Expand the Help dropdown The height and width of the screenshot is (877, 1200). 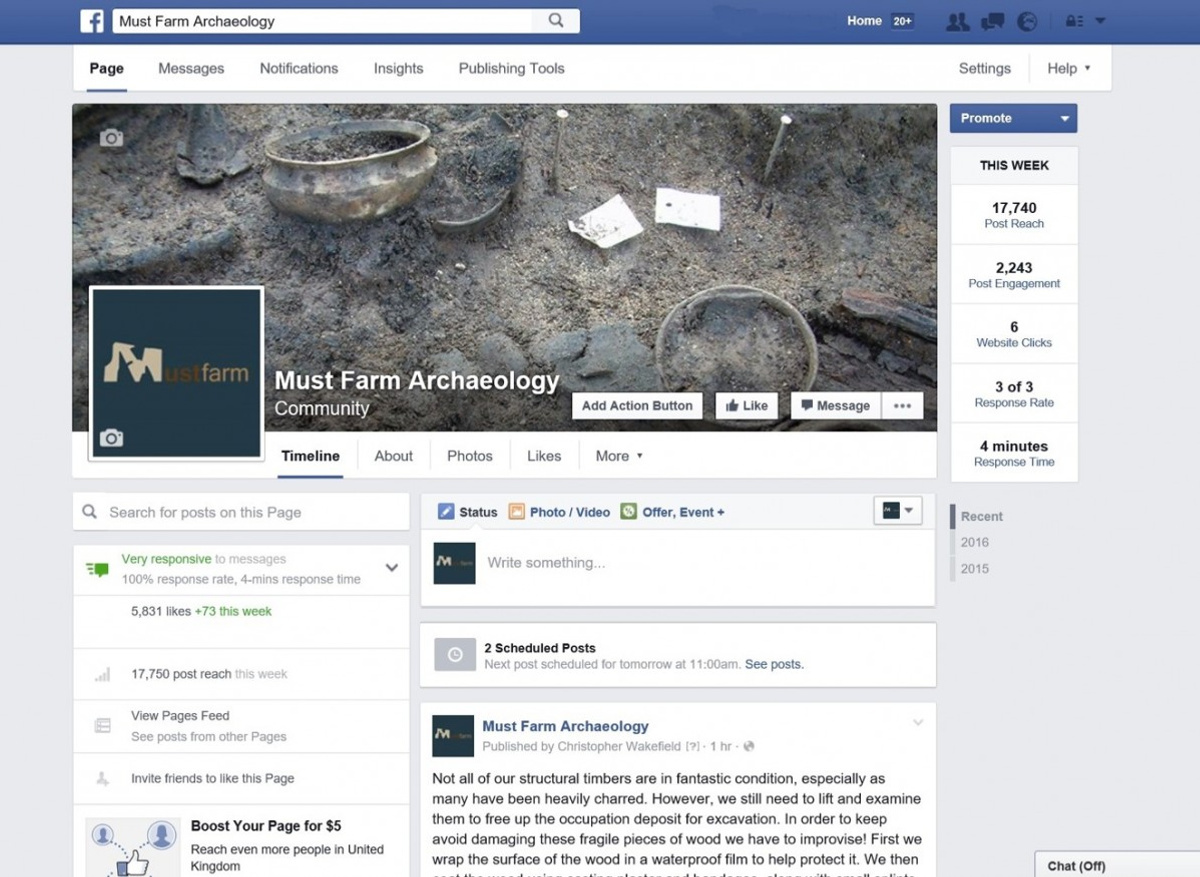point(1069,68)
